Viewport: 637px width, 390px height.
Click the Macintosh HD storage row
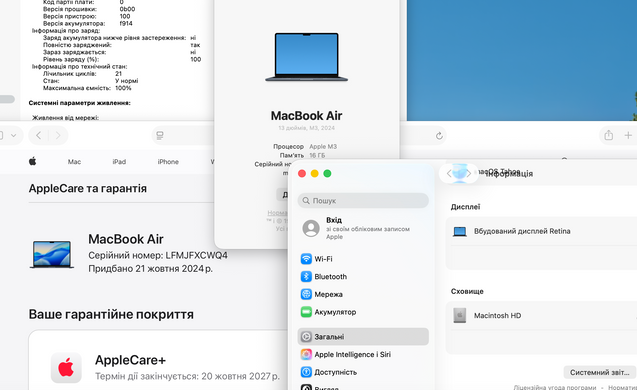pyautogui.click(x=542, y=315)
